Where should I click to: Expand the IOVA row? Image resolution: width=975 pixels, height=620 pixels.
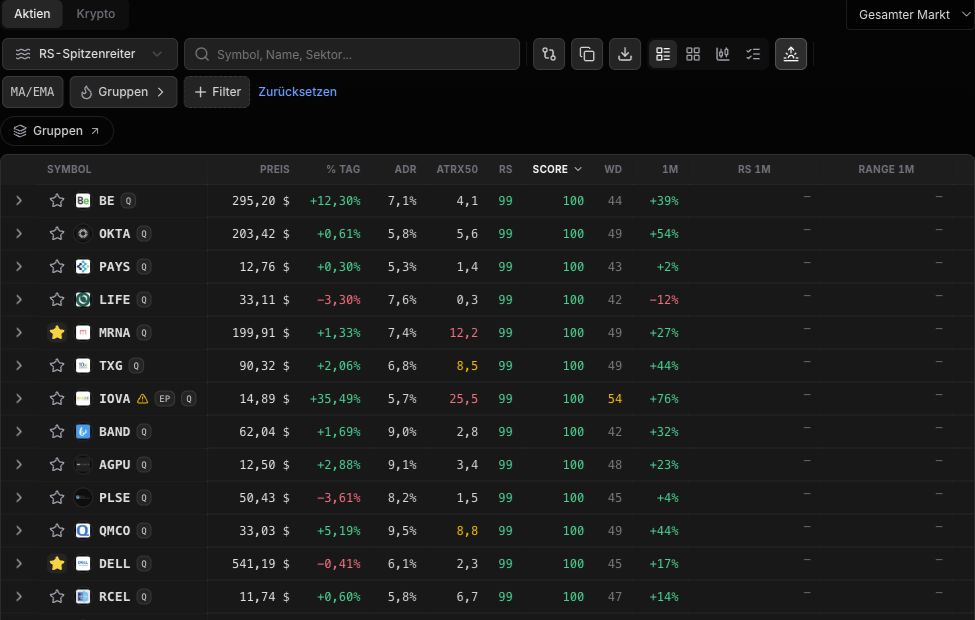tap(19, 399)
